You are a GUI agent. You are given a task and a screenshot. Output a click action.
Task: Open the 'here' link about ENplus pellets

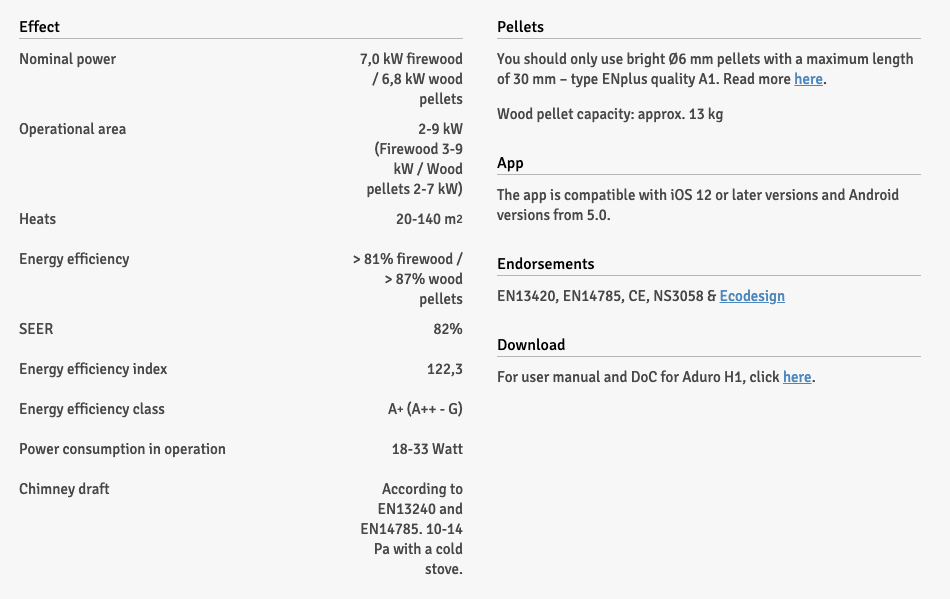pos(808,79)
